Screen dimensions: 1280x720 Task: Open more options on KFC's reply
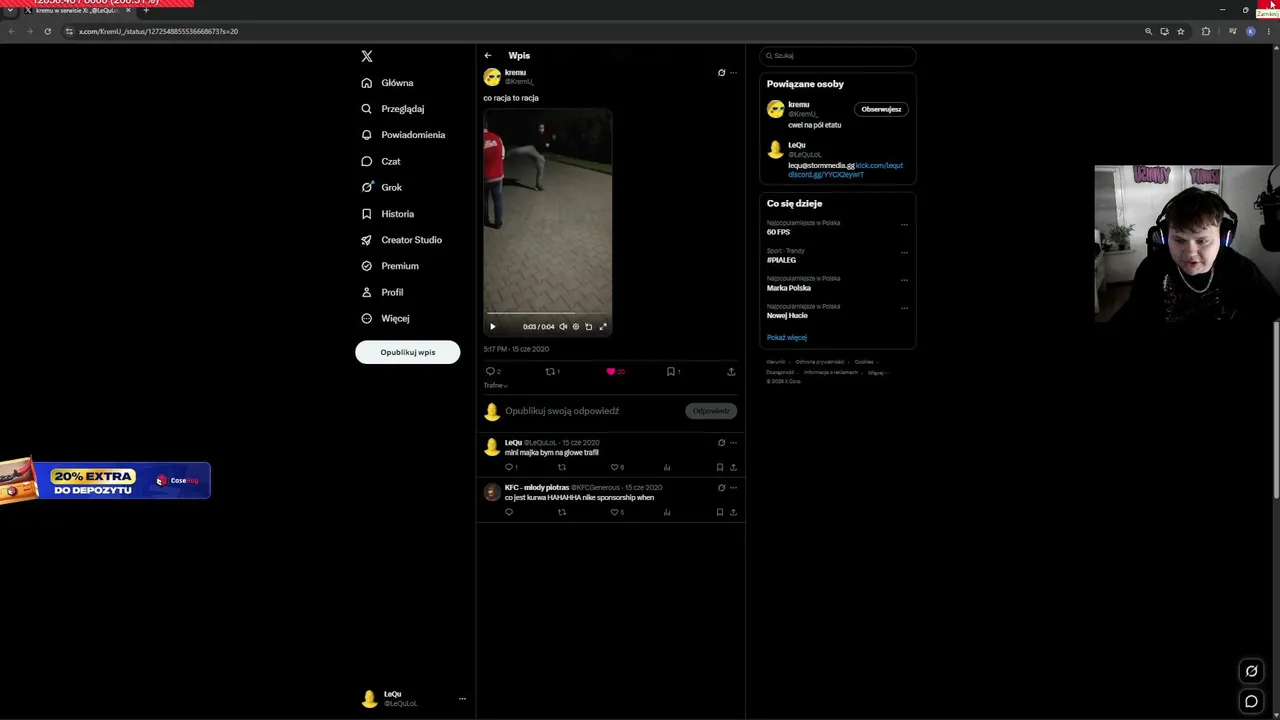pos(733,488)
